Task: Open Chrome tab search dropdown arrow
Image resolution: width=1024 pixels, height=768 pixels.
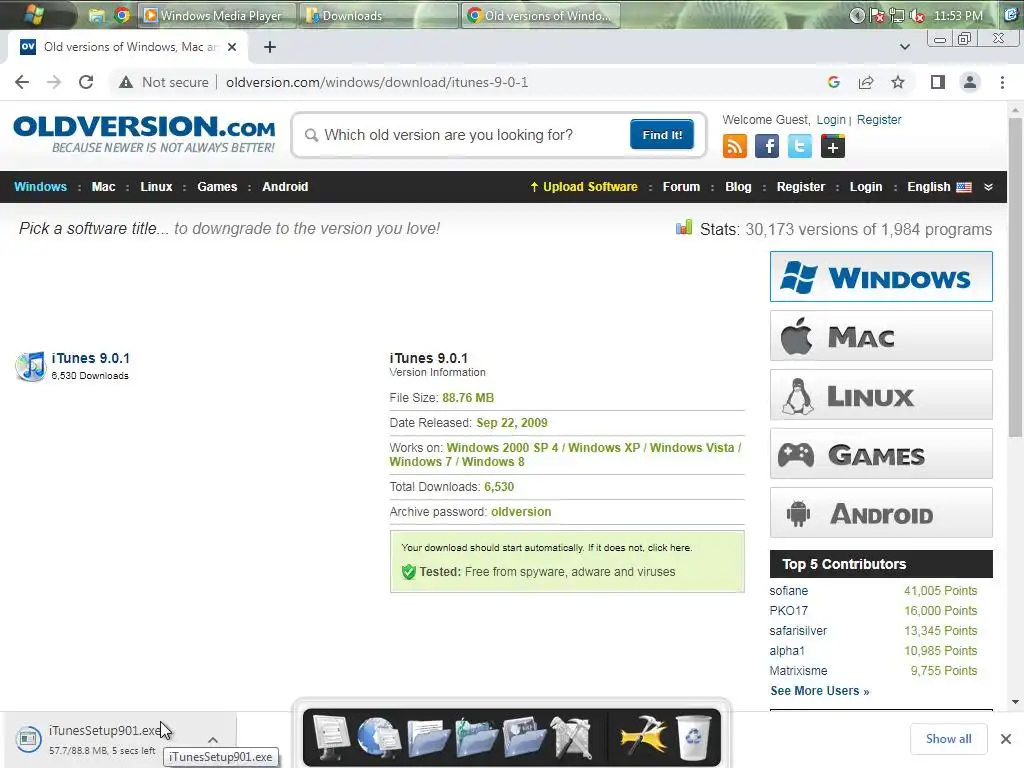Action: pos(904,47)
